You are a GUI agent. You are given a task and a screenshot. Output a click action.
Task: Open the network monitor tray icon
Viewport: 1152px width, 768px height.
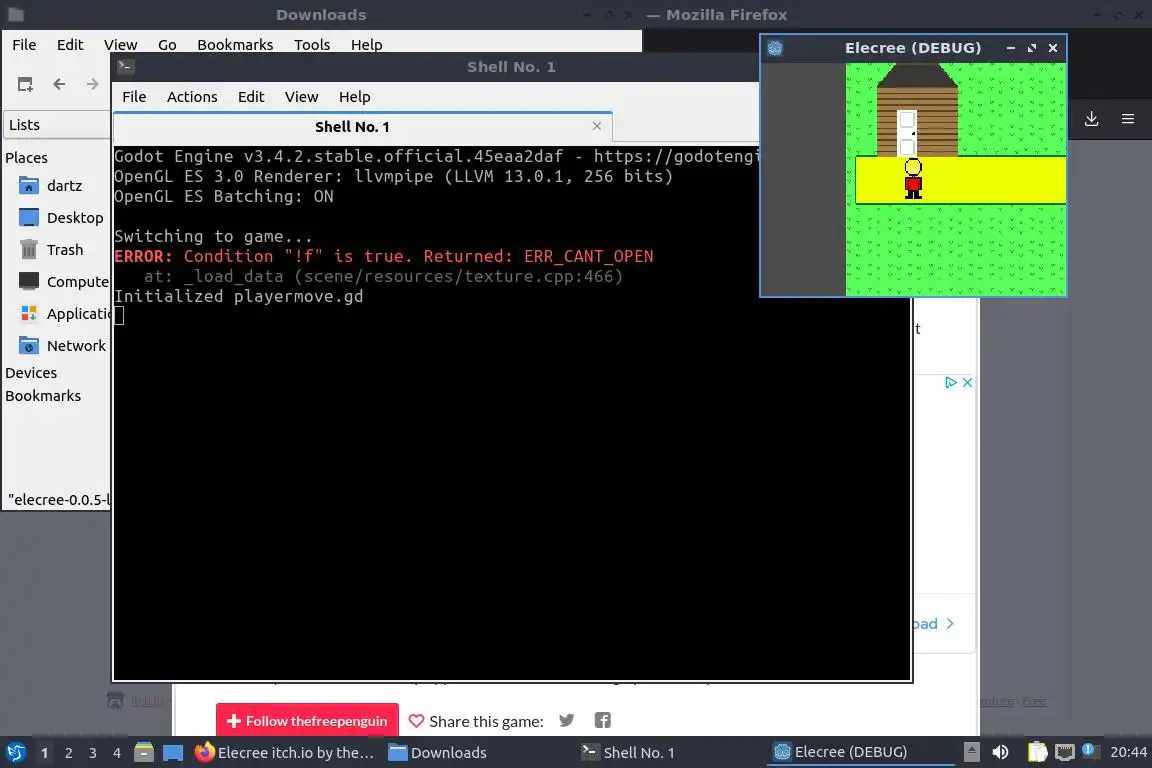(x=1065, y=753)
